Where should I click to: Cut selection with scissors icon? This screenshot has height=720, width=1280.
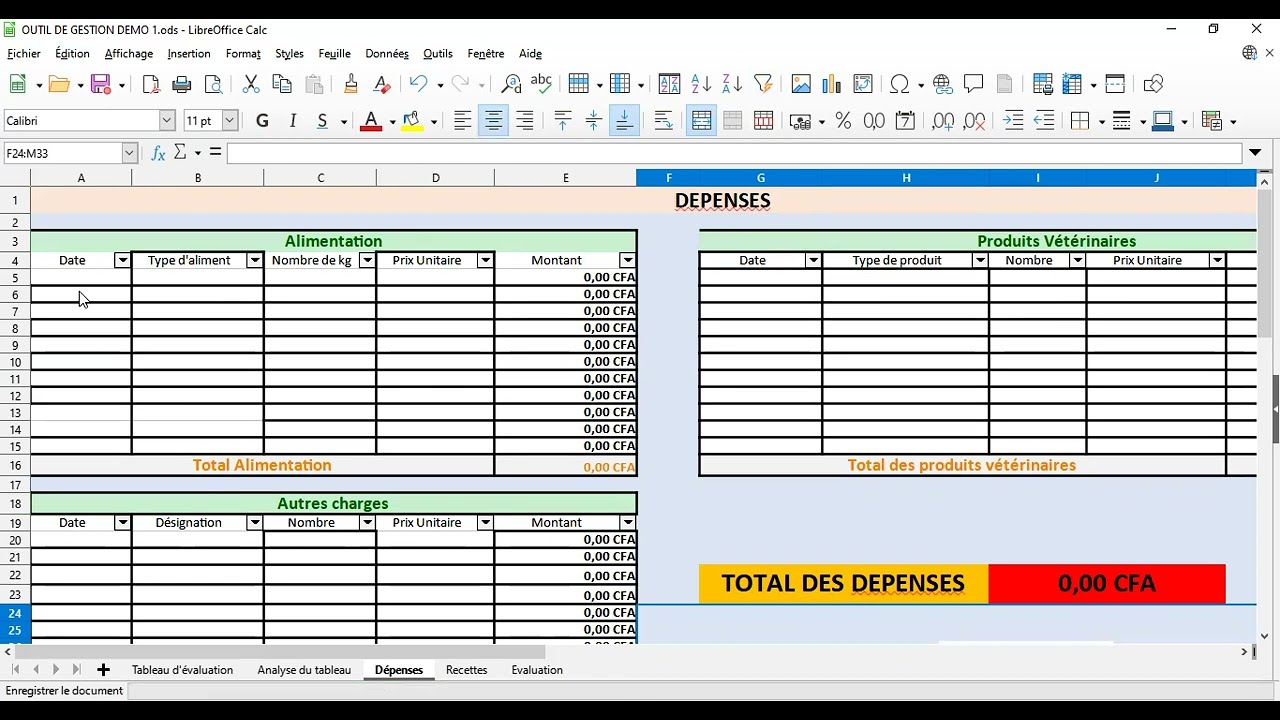(251, 84)
